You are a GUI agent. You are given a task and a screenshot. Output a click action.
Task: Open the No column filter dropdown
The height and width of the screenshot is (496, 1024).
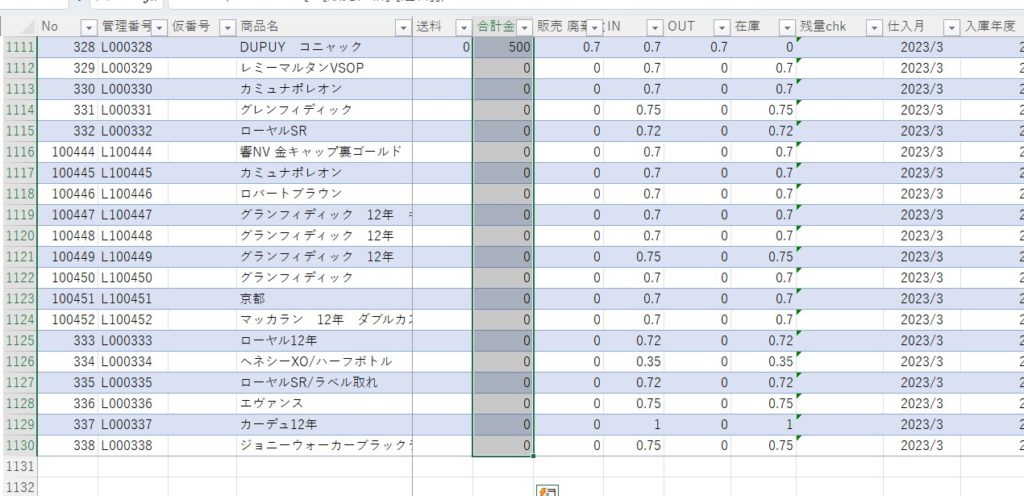[x=90, y=26]
